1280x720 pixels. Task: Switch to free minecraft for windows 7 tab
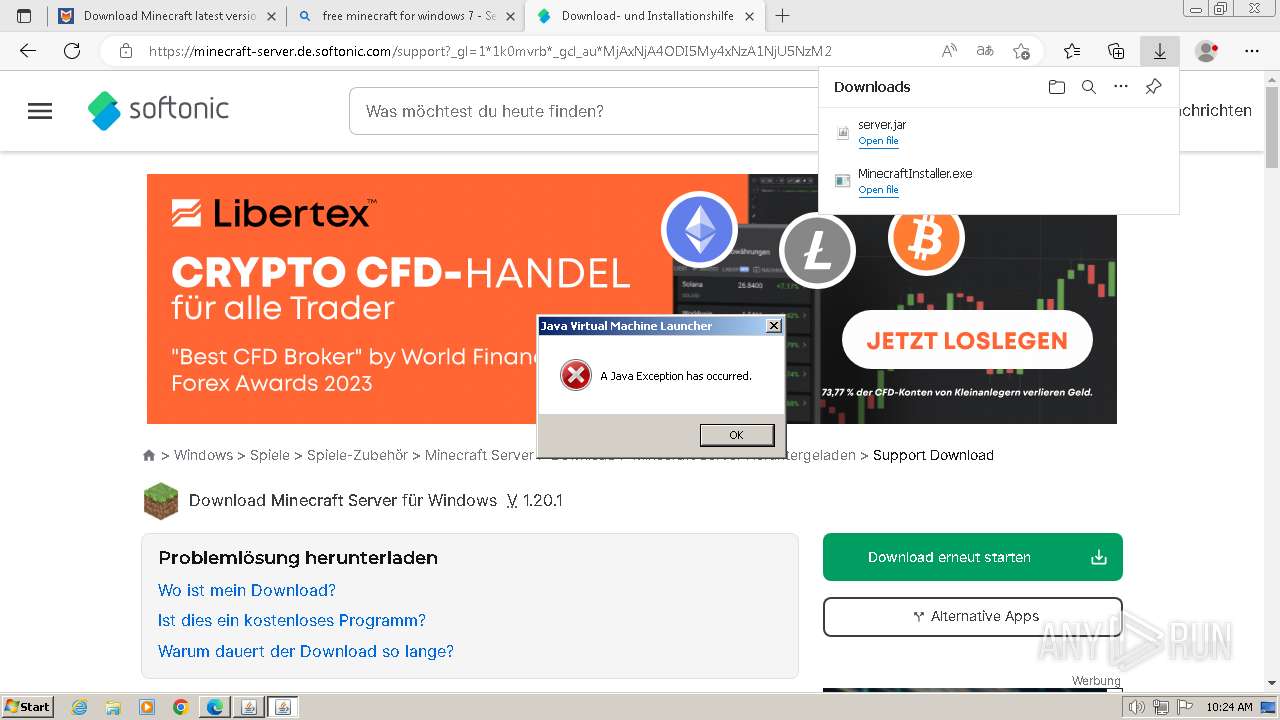pyautogui.click(x=405, y=16)
